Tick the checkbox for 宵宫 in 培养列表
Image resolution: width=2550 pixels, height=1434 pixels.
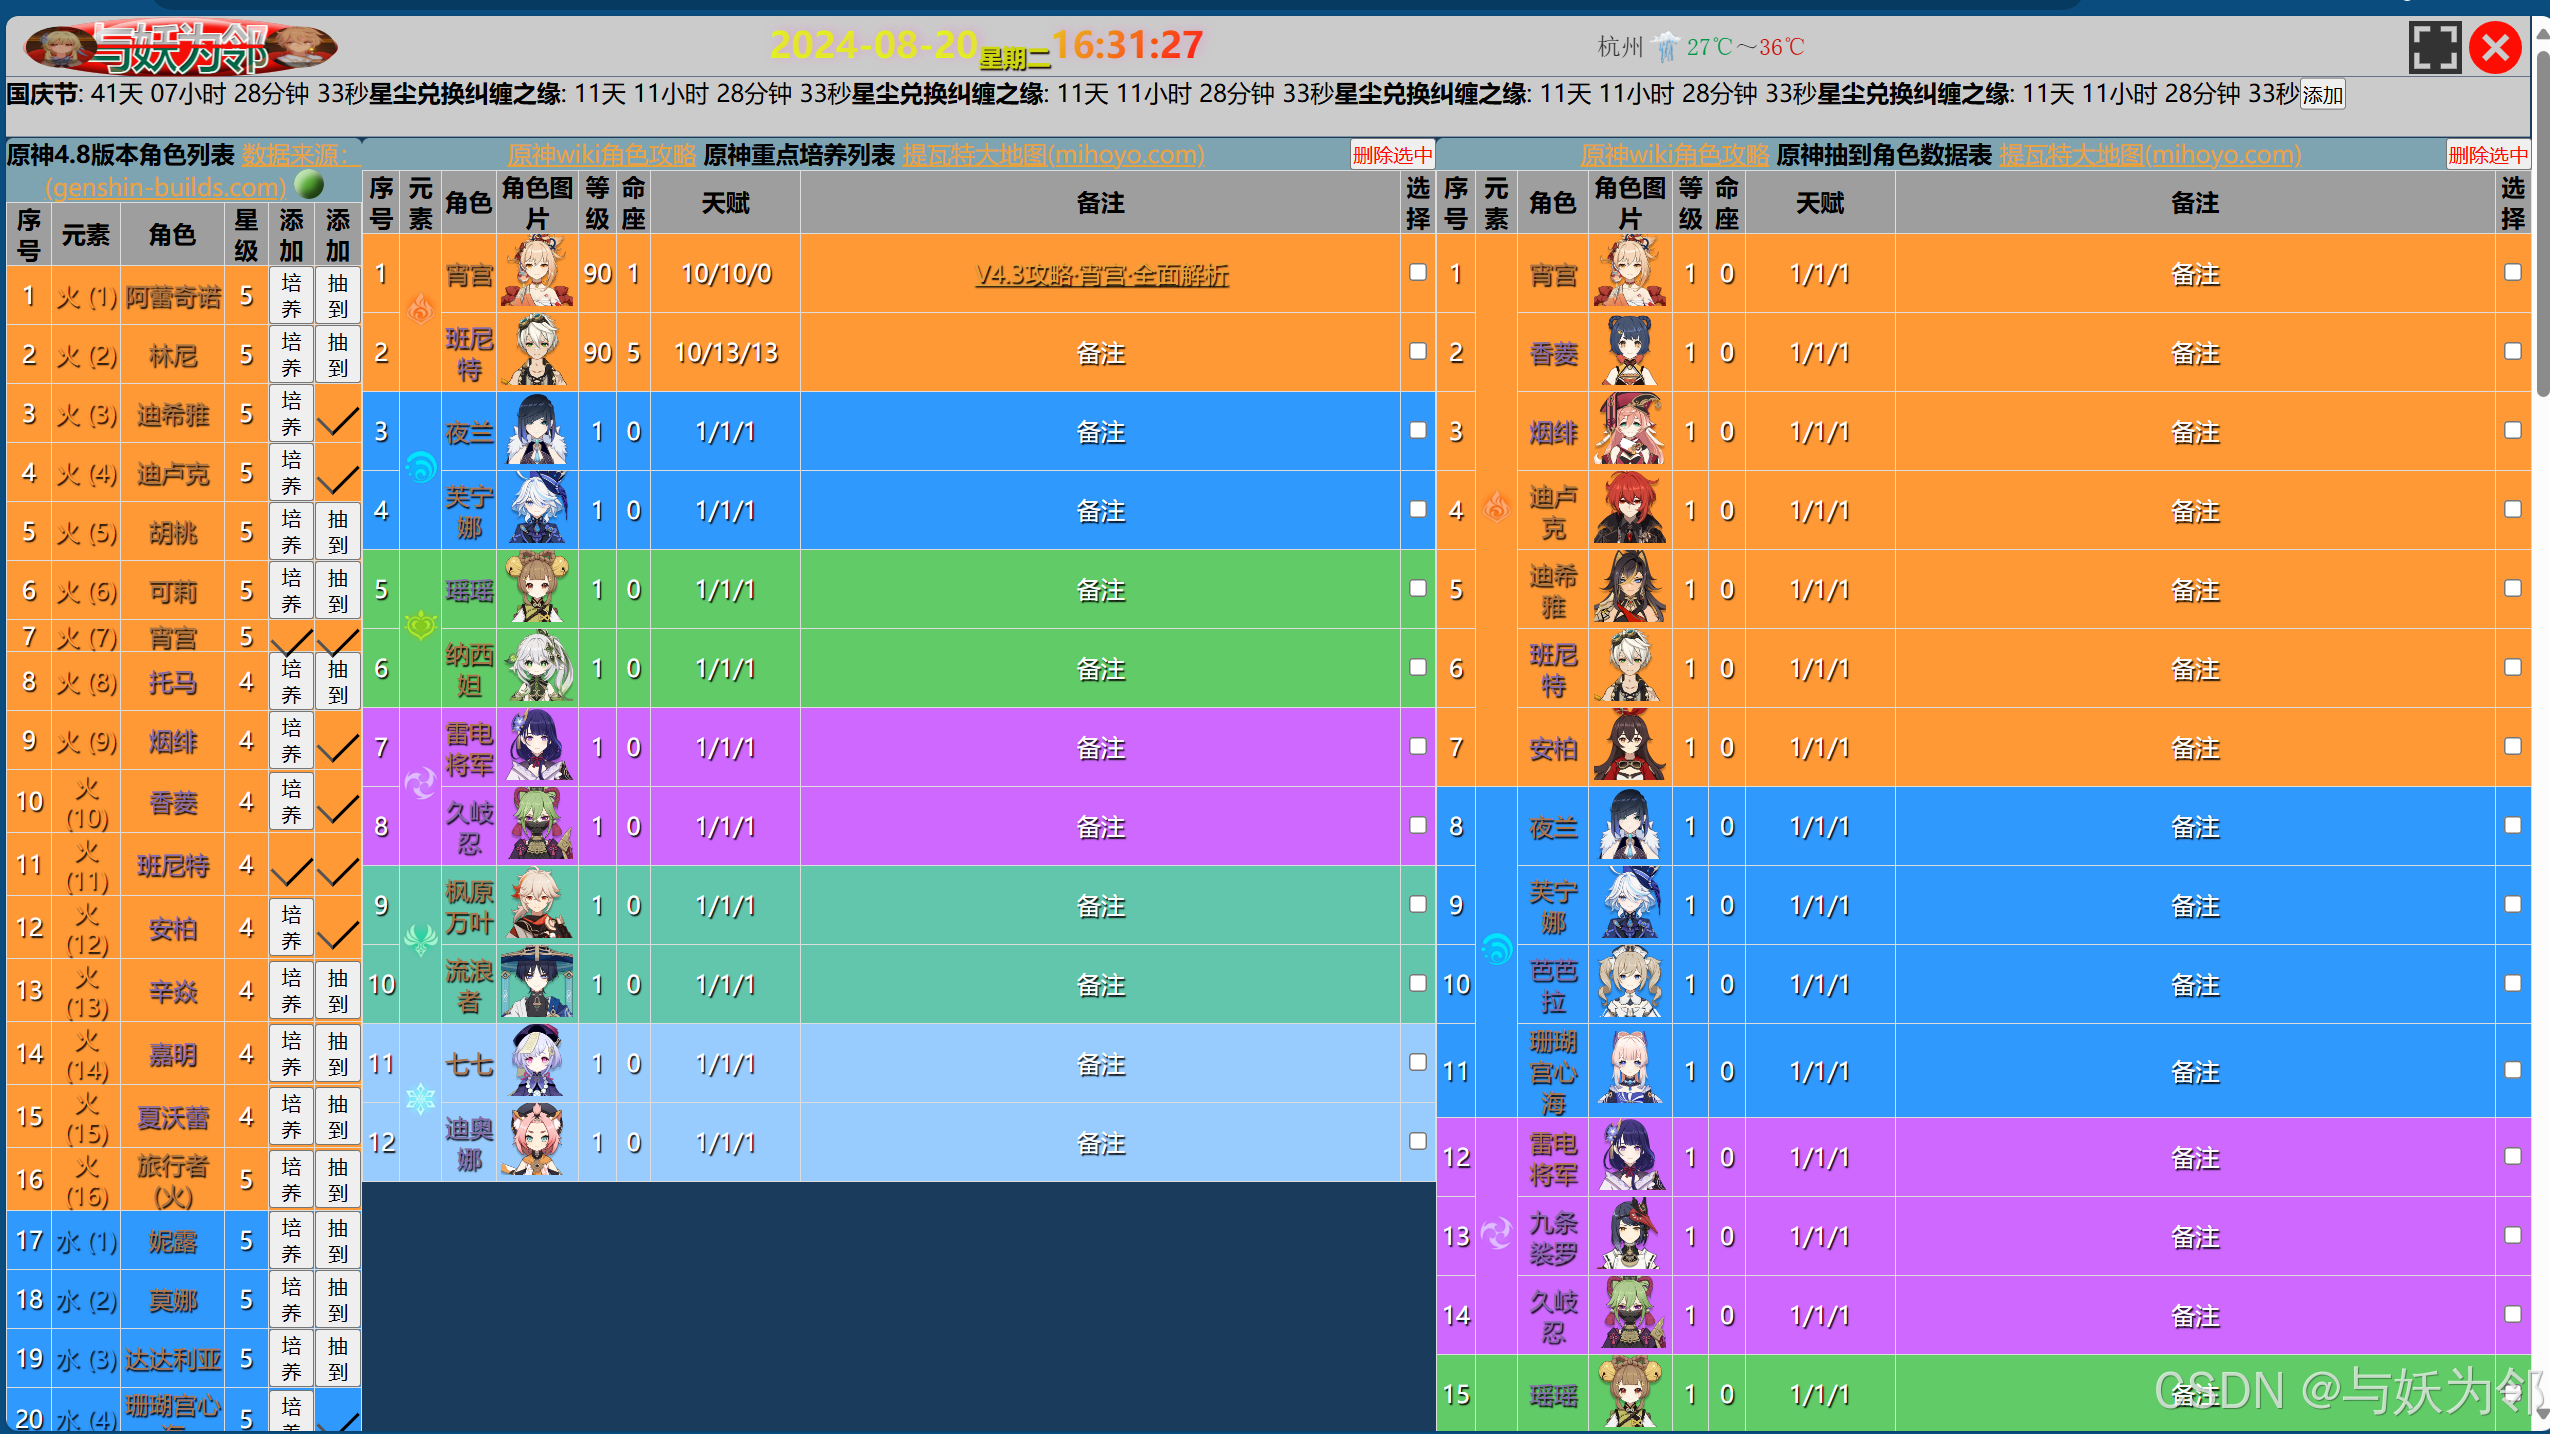[x=1417, y=272]
